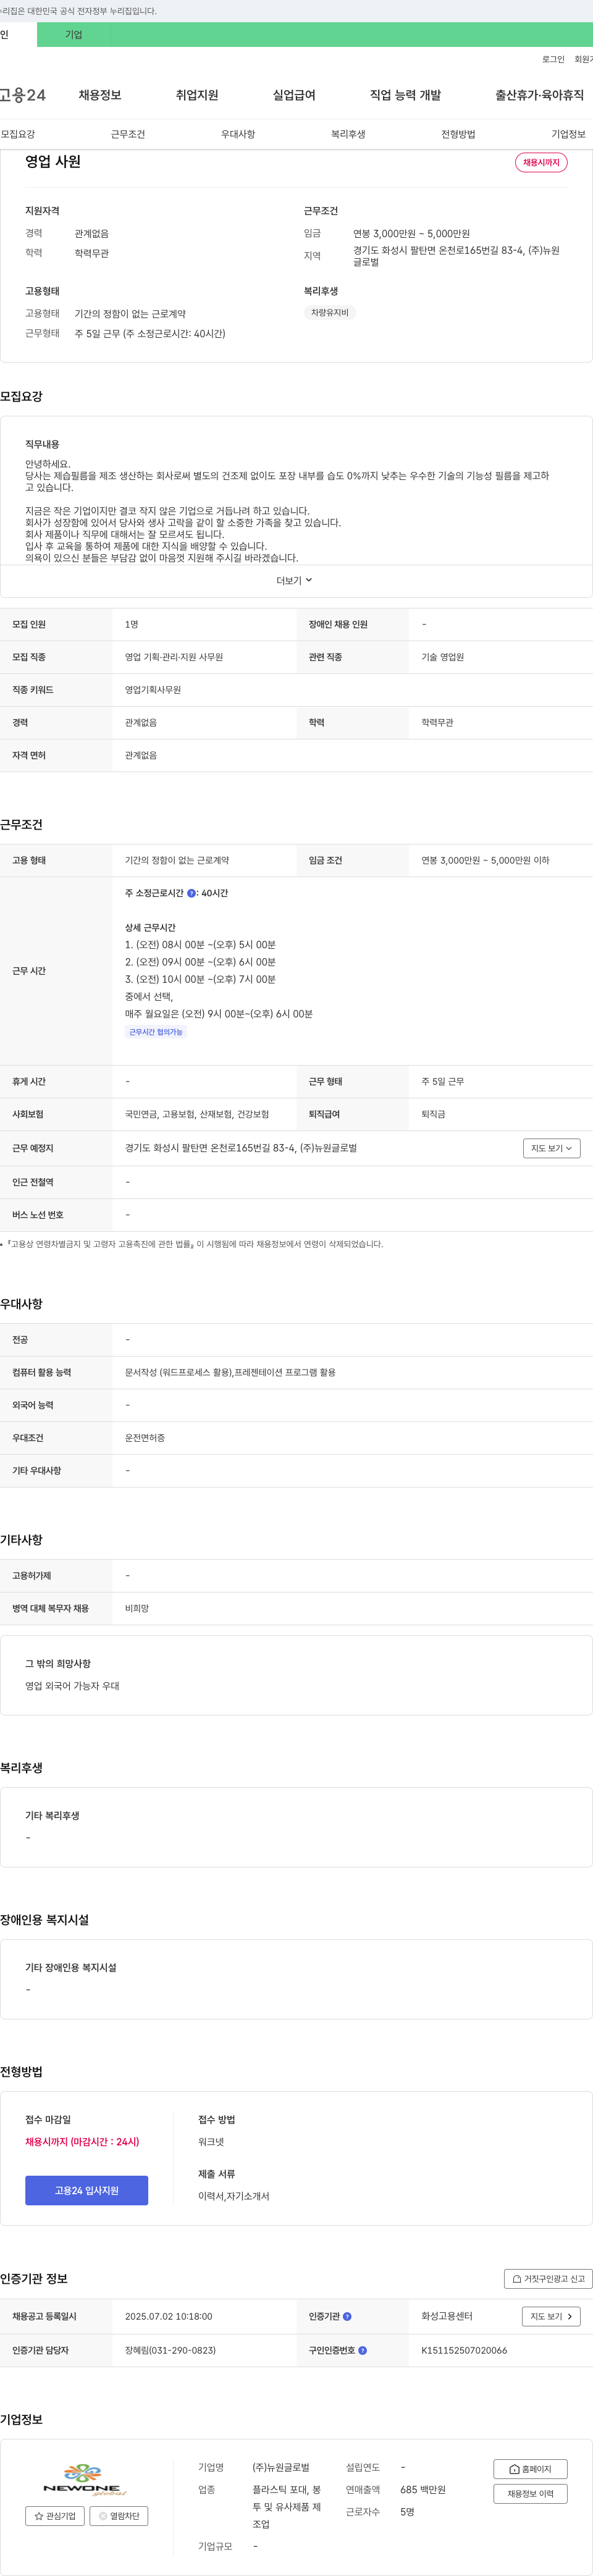Click the 채용시까지 badge near the title
This screenshot has width=593, height=2576.
(x=541, y=162)
